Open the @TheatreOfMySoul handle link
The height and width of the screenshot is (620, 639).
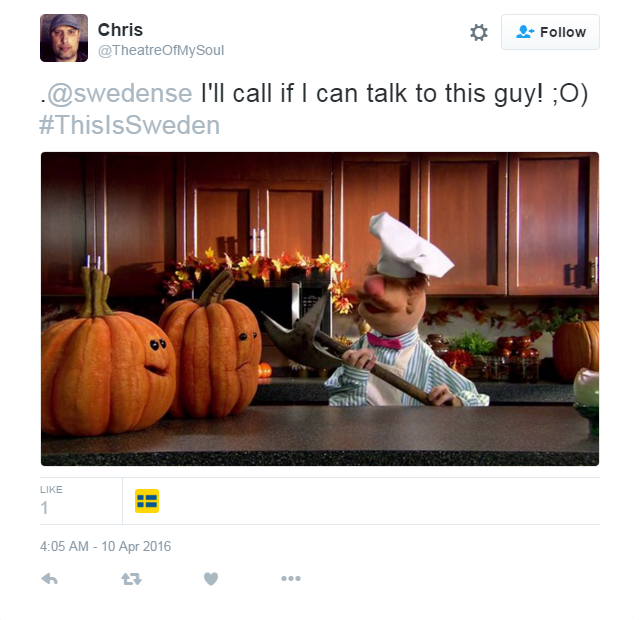point(161,50)
